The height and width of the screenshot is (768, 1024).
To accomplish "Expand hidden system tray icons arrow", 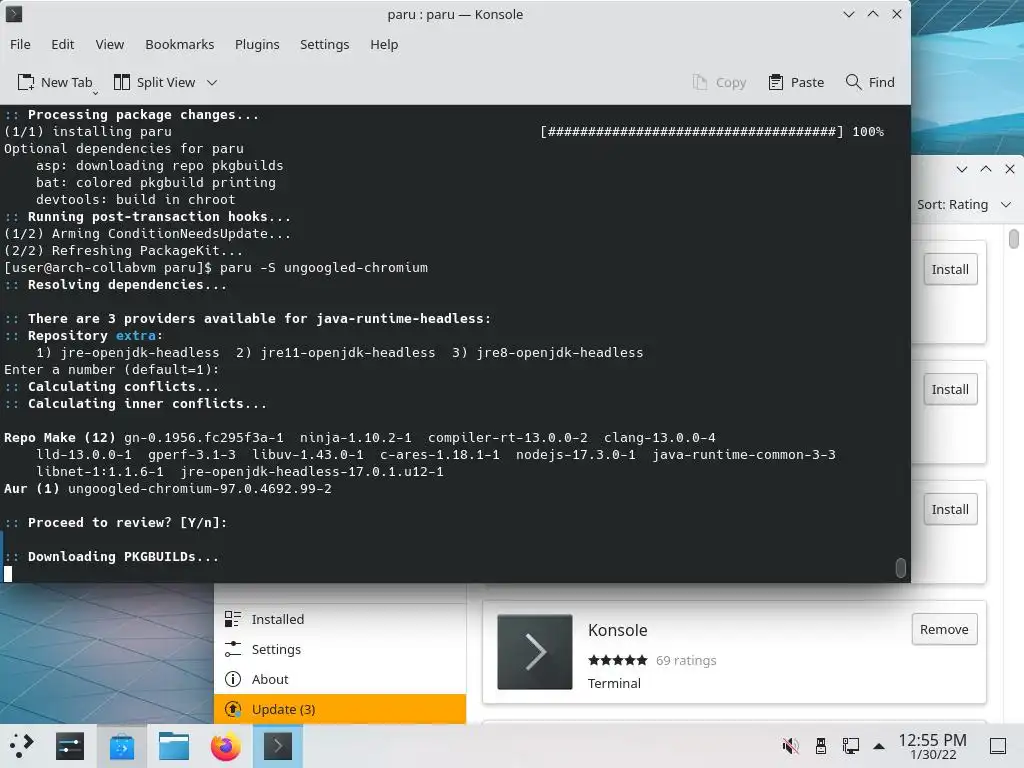I will (879, 746).
